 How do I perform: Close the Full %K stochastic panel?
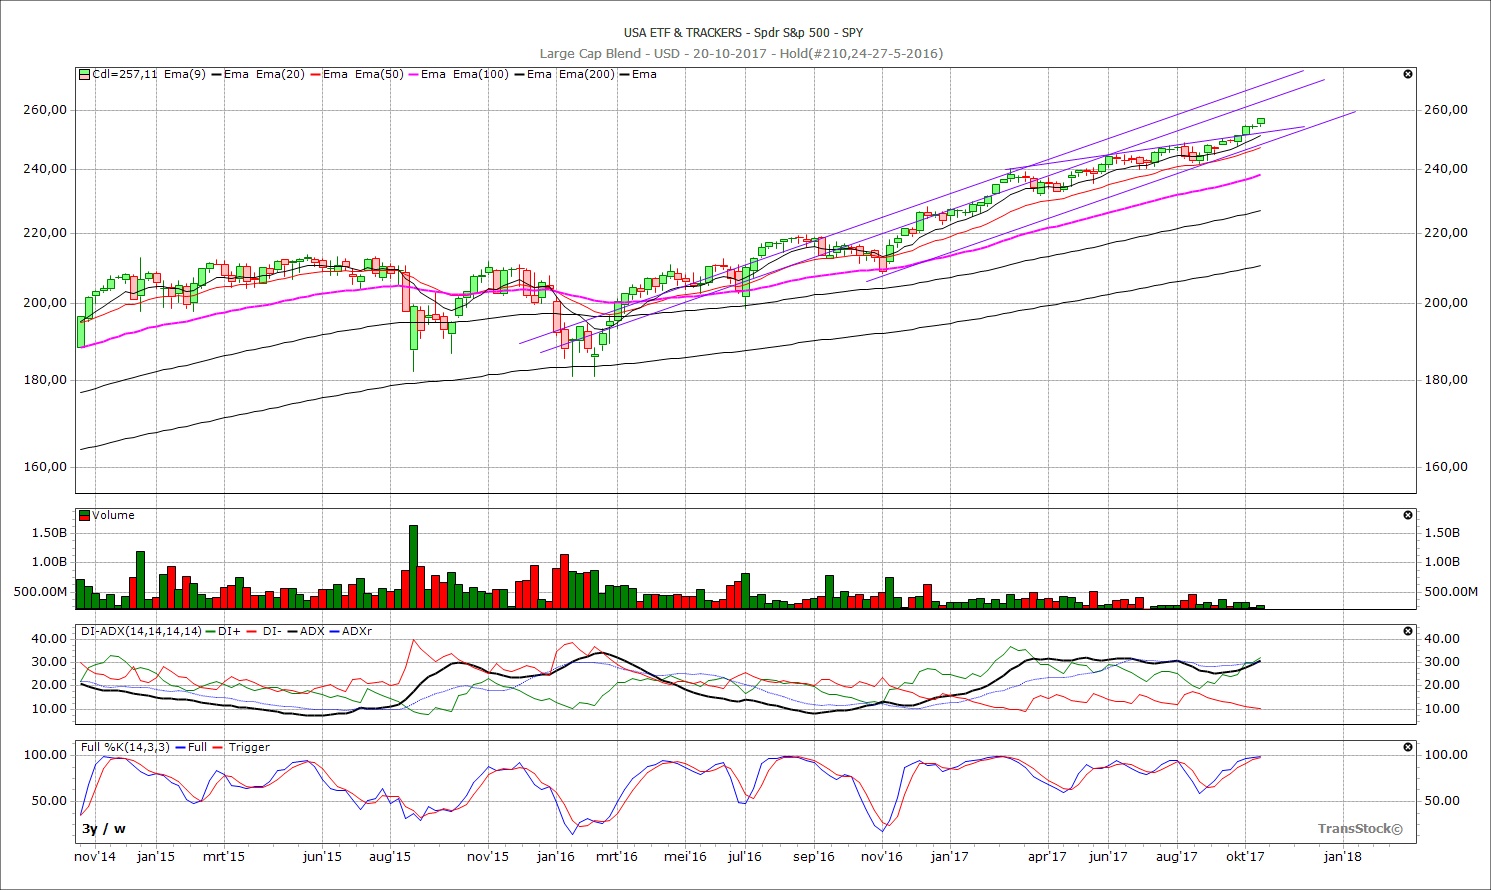pyautogui.click(x=1408, y=747)
